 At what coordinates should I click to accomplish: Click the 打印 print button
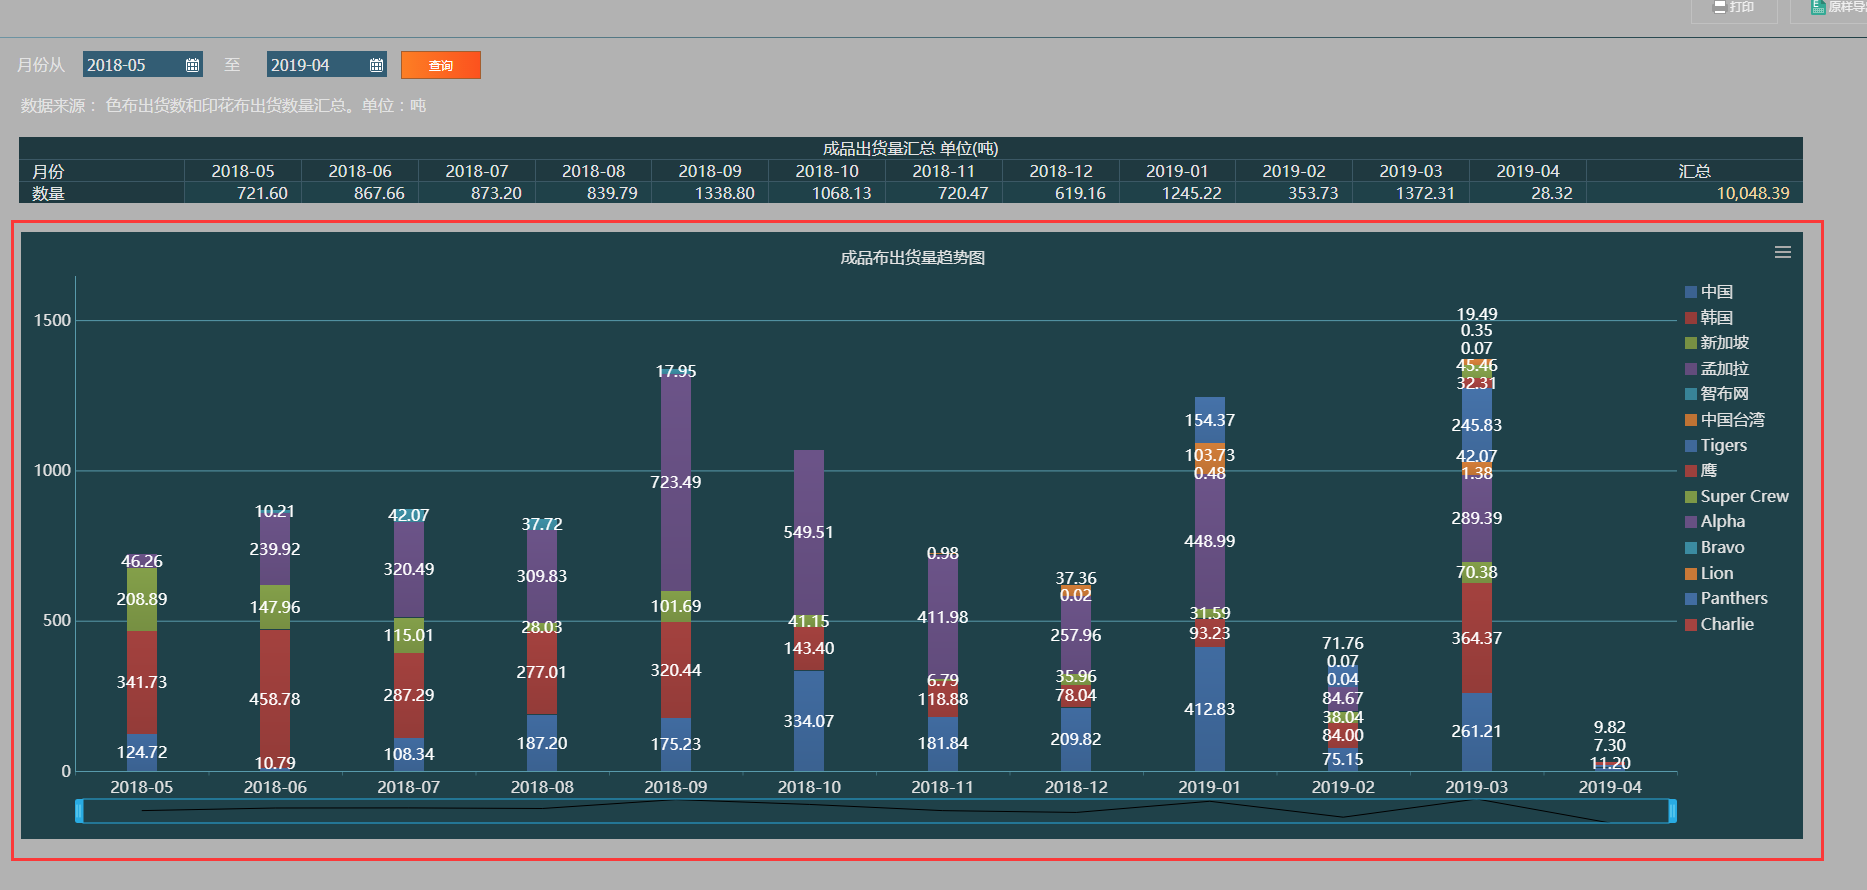click(x=1734, y=8)
